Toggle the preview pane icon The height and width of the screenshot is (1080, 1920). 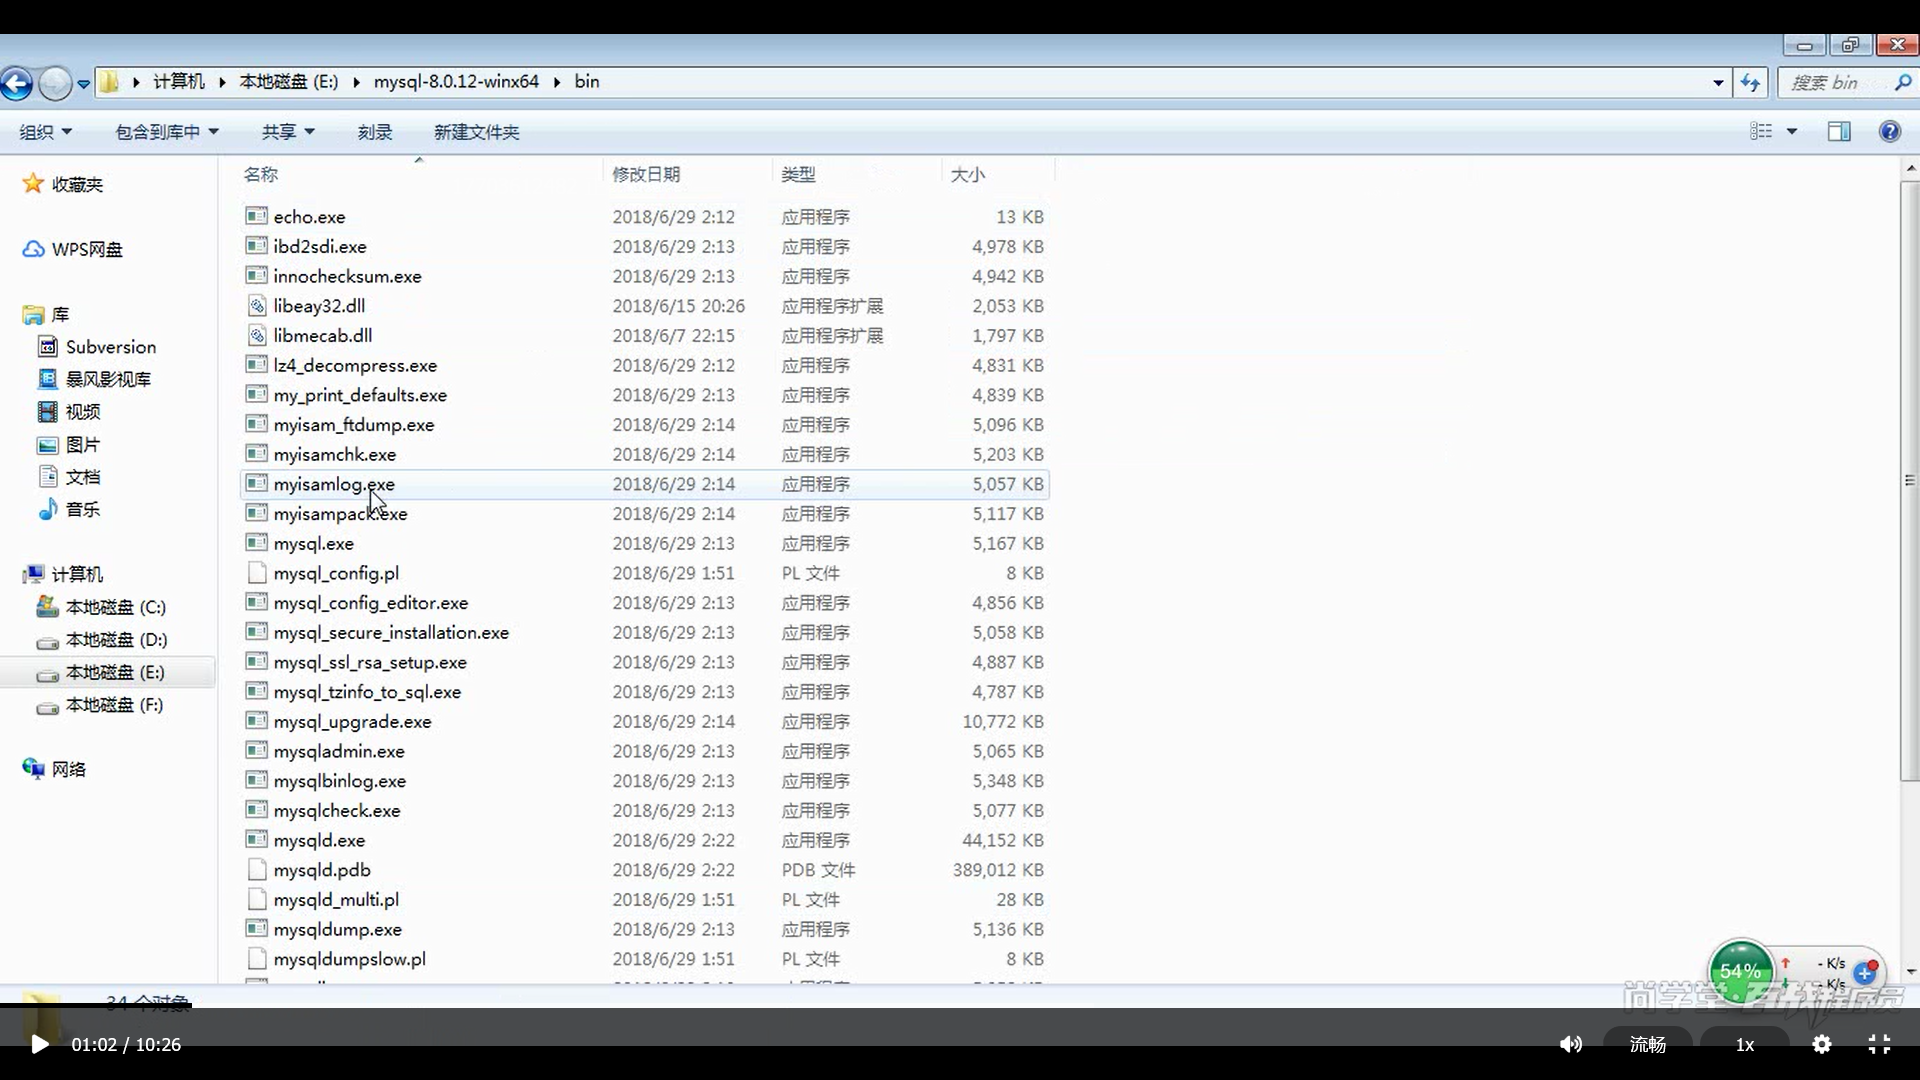[1839, 131]
